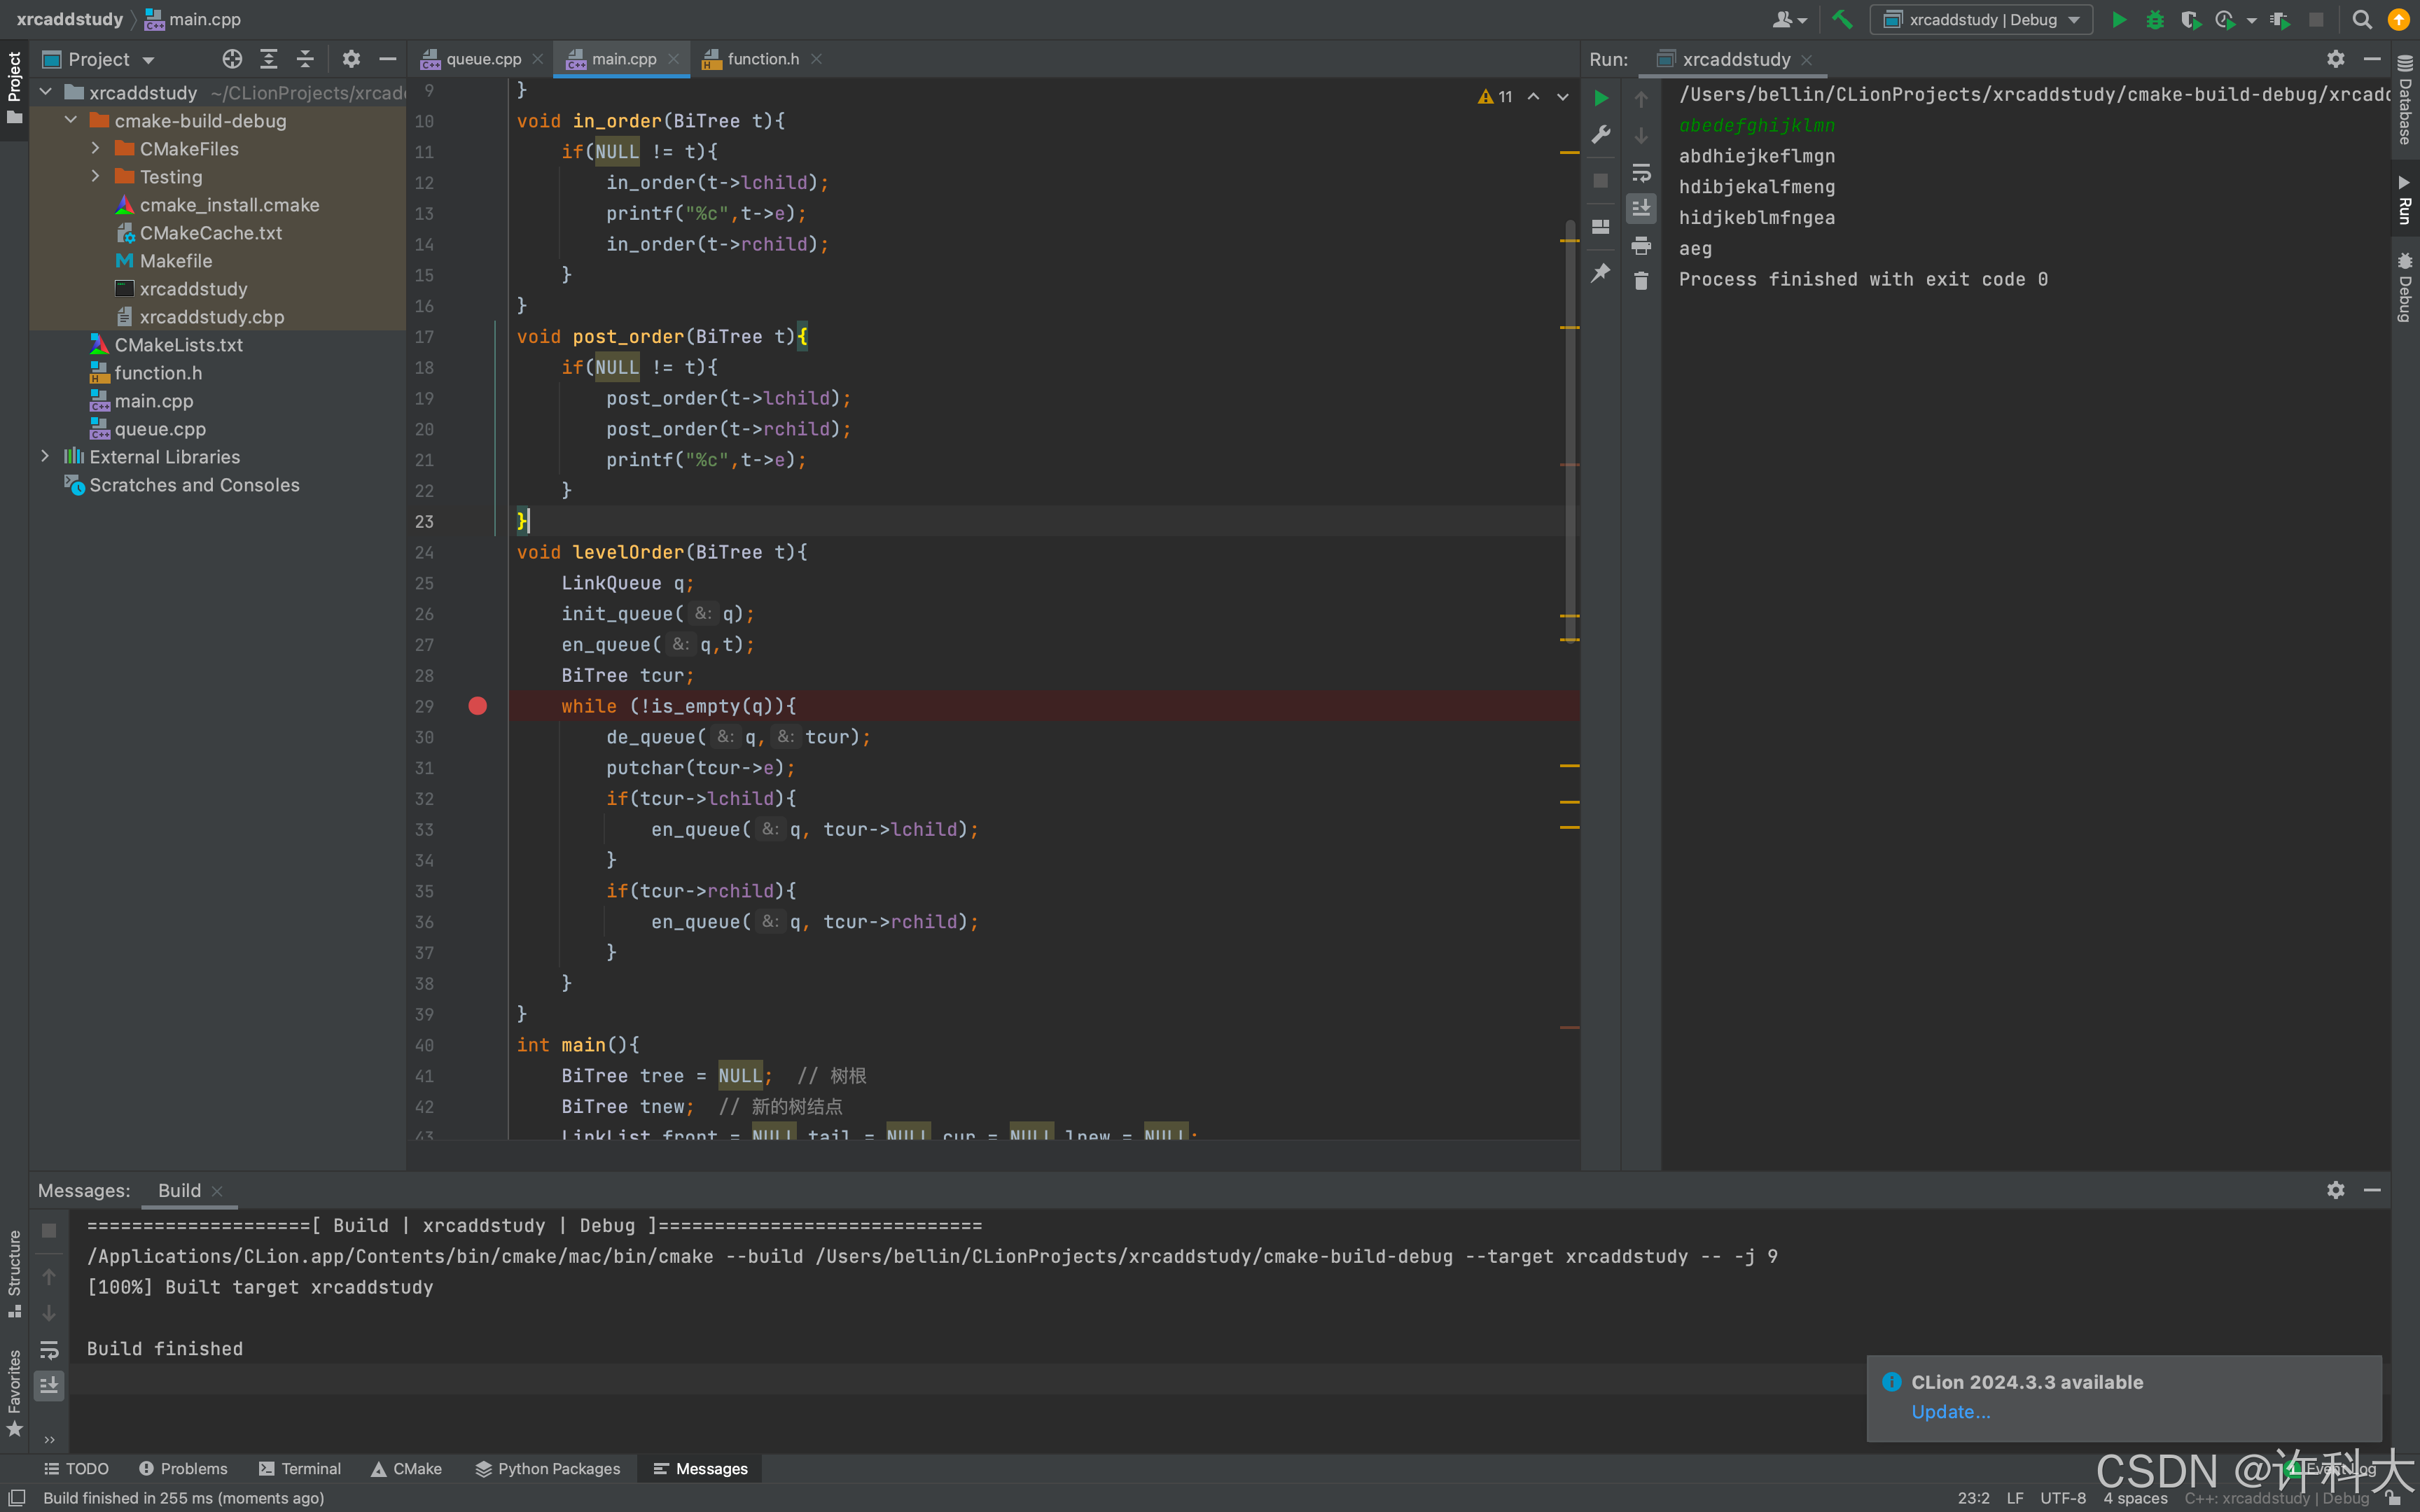This screenshot has width=2420, height=1512.
Task: Expand the CMakeFiles folder
Action: point(96,149)
